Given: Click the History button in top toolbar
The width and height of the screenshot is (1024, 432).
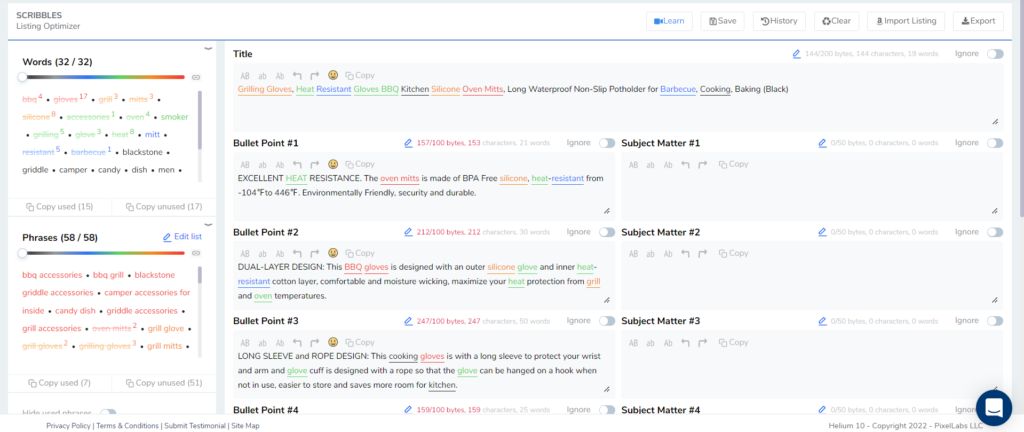Looking at the screenshot, I should point(779,21).
